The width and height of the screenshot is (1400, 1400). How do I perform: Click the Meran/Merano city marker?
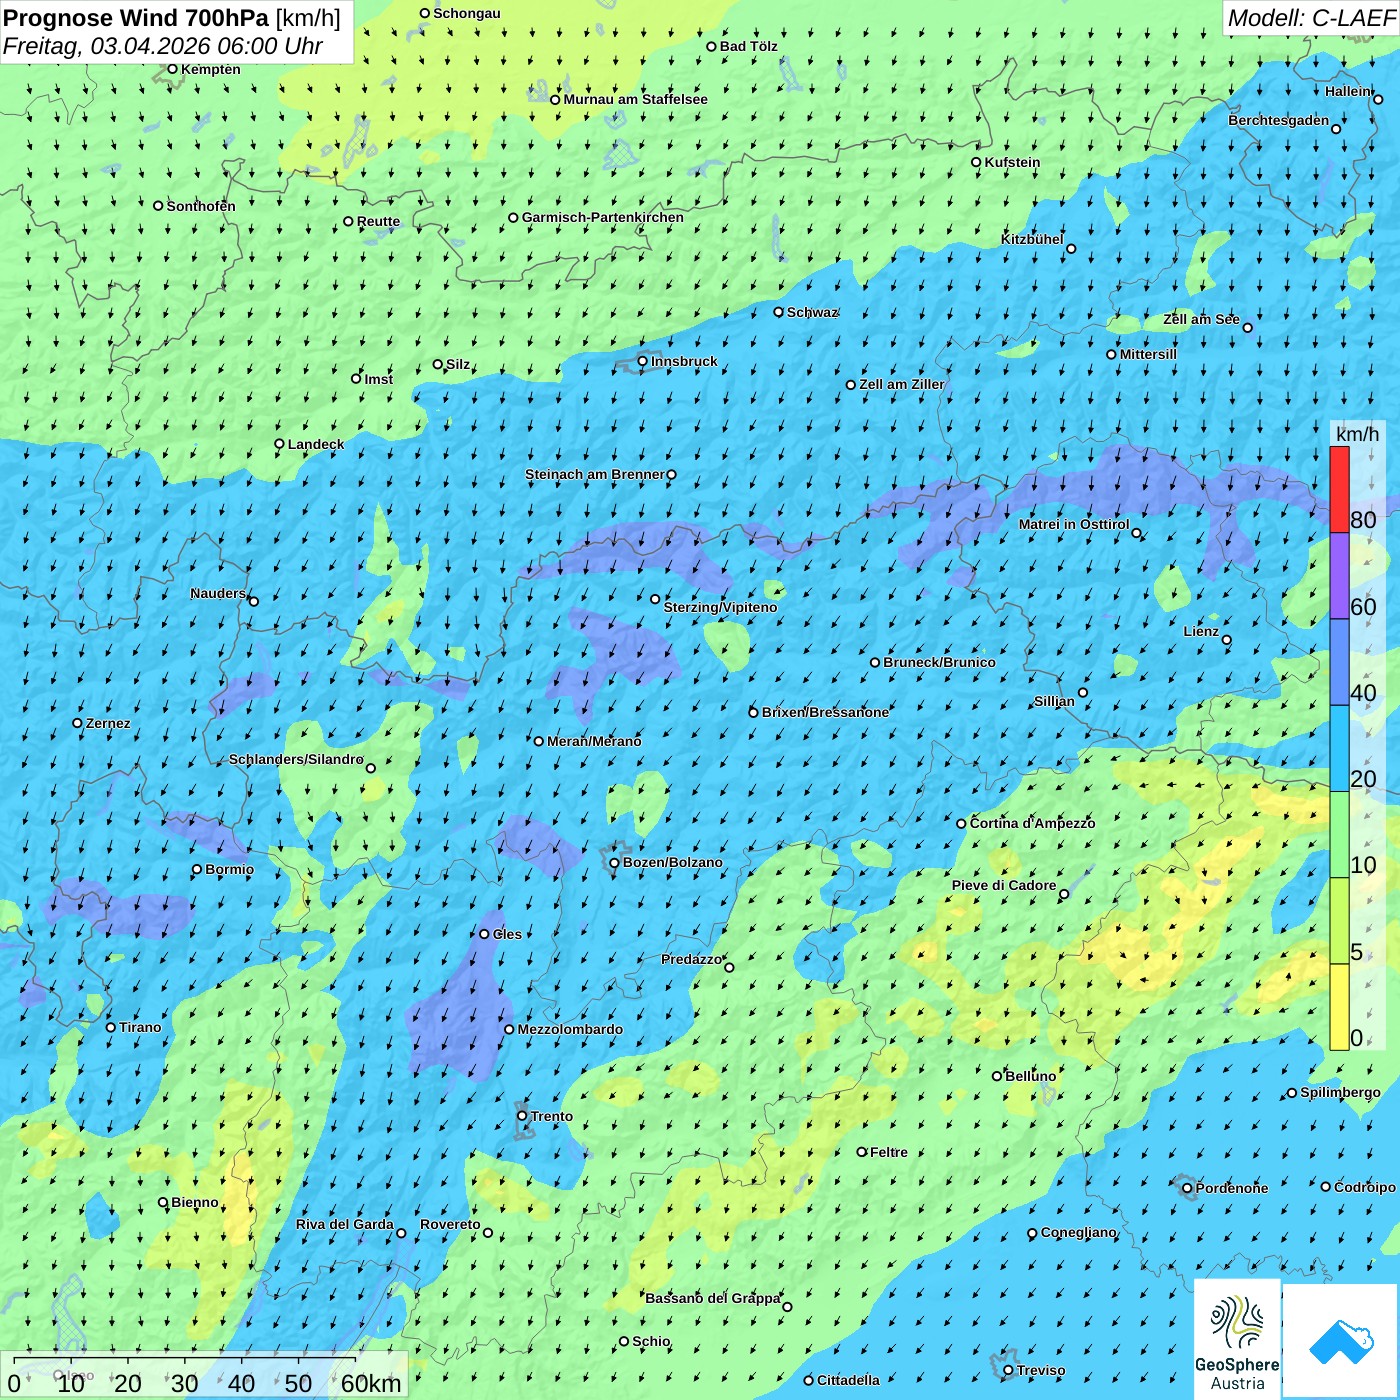click(x=539, y=741)
